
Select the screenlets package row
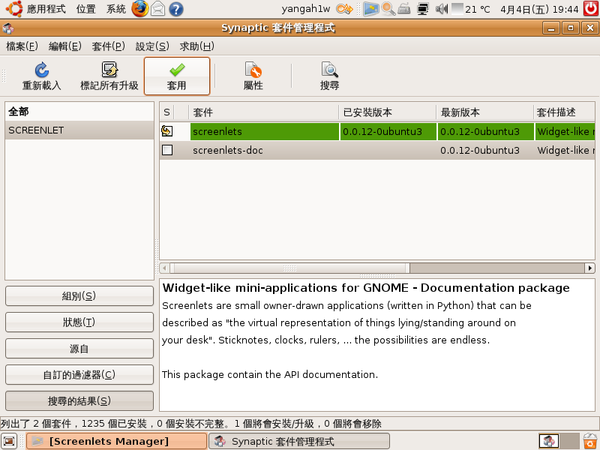coord(377,131)
